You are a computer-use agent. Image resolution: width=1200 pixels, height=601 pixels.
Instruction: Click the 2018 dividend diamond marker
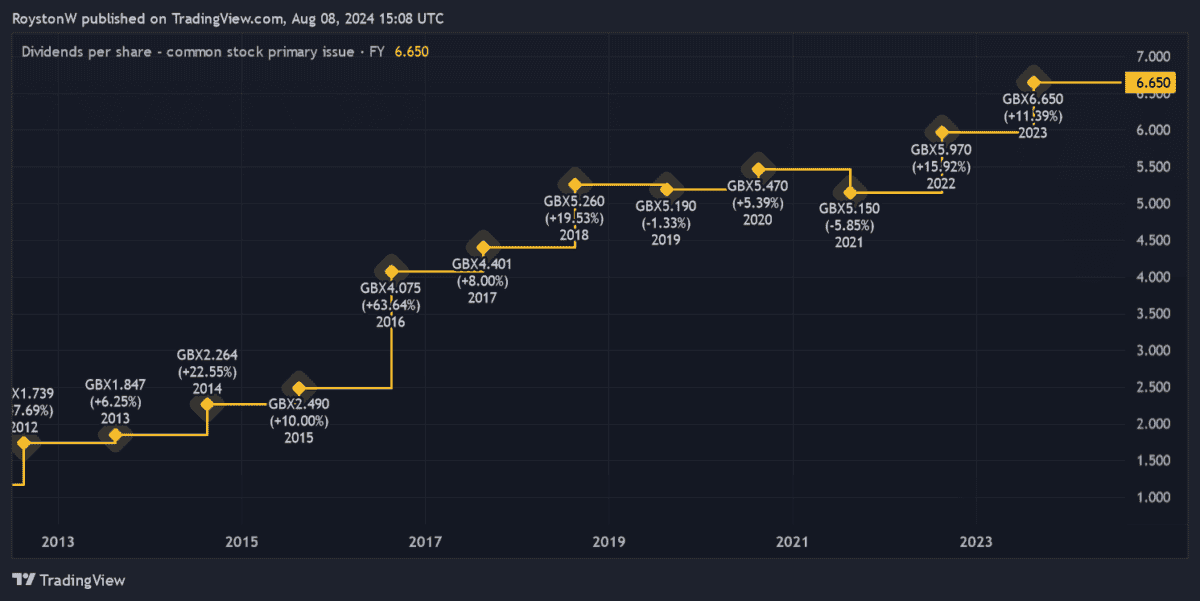click(574, 184)
